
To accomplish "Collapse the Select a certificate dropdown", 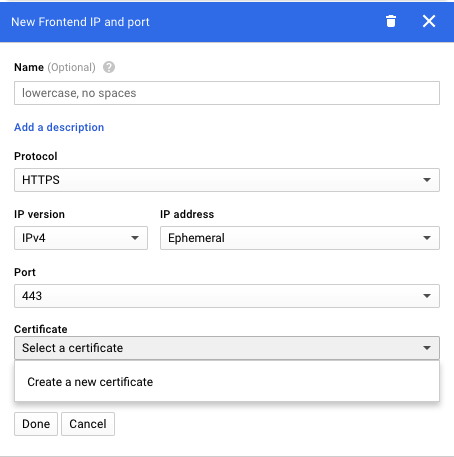I will [227, 348].
